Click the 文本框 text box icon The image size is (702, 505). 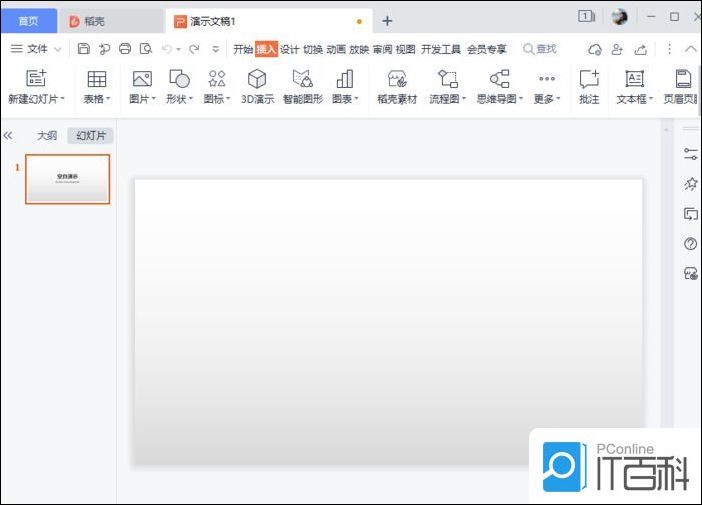tap(634, 79)
